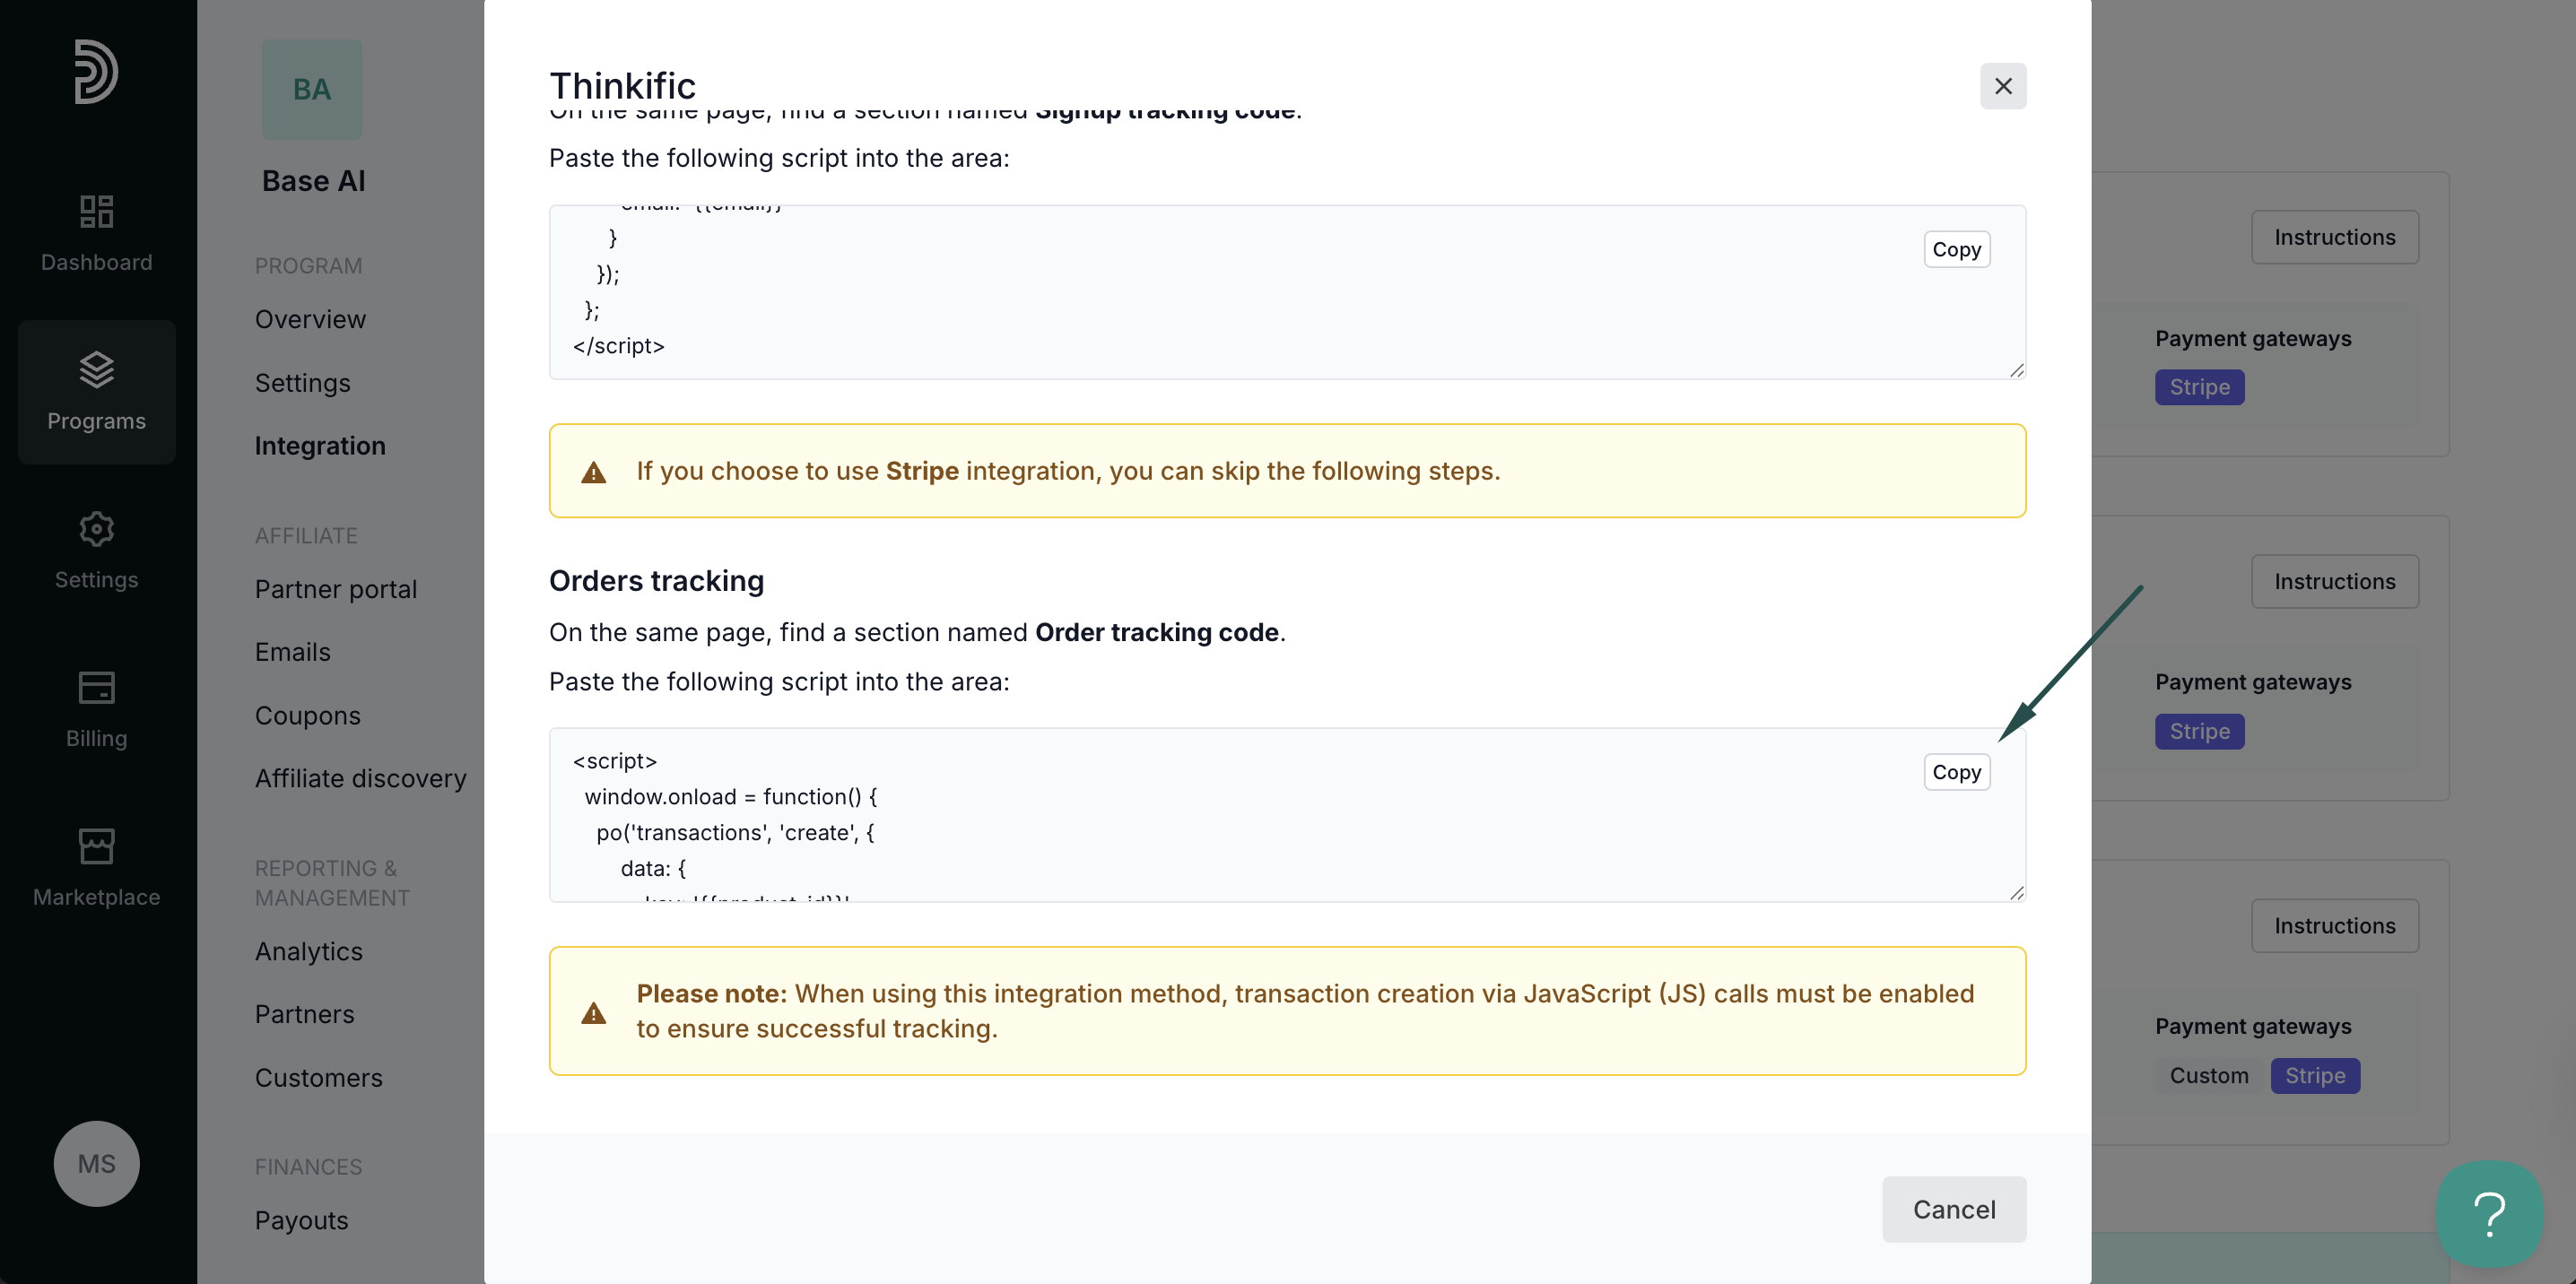Click the second Instructions button
2576x1284 pixels.
pyautogui.click(x=2335, y=581)
